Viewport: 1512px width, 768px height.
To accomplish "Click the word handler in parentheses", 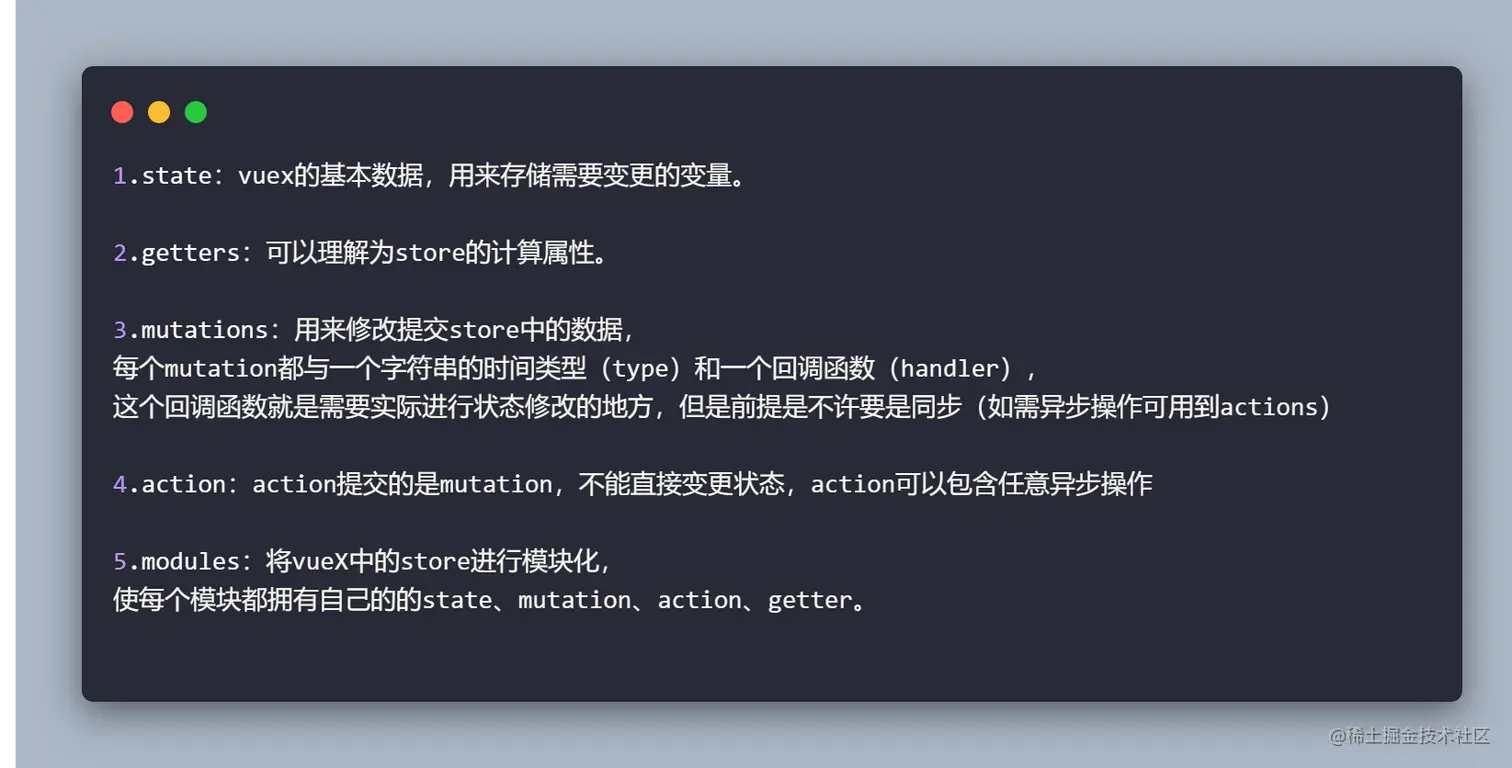I will click(950, 368).
